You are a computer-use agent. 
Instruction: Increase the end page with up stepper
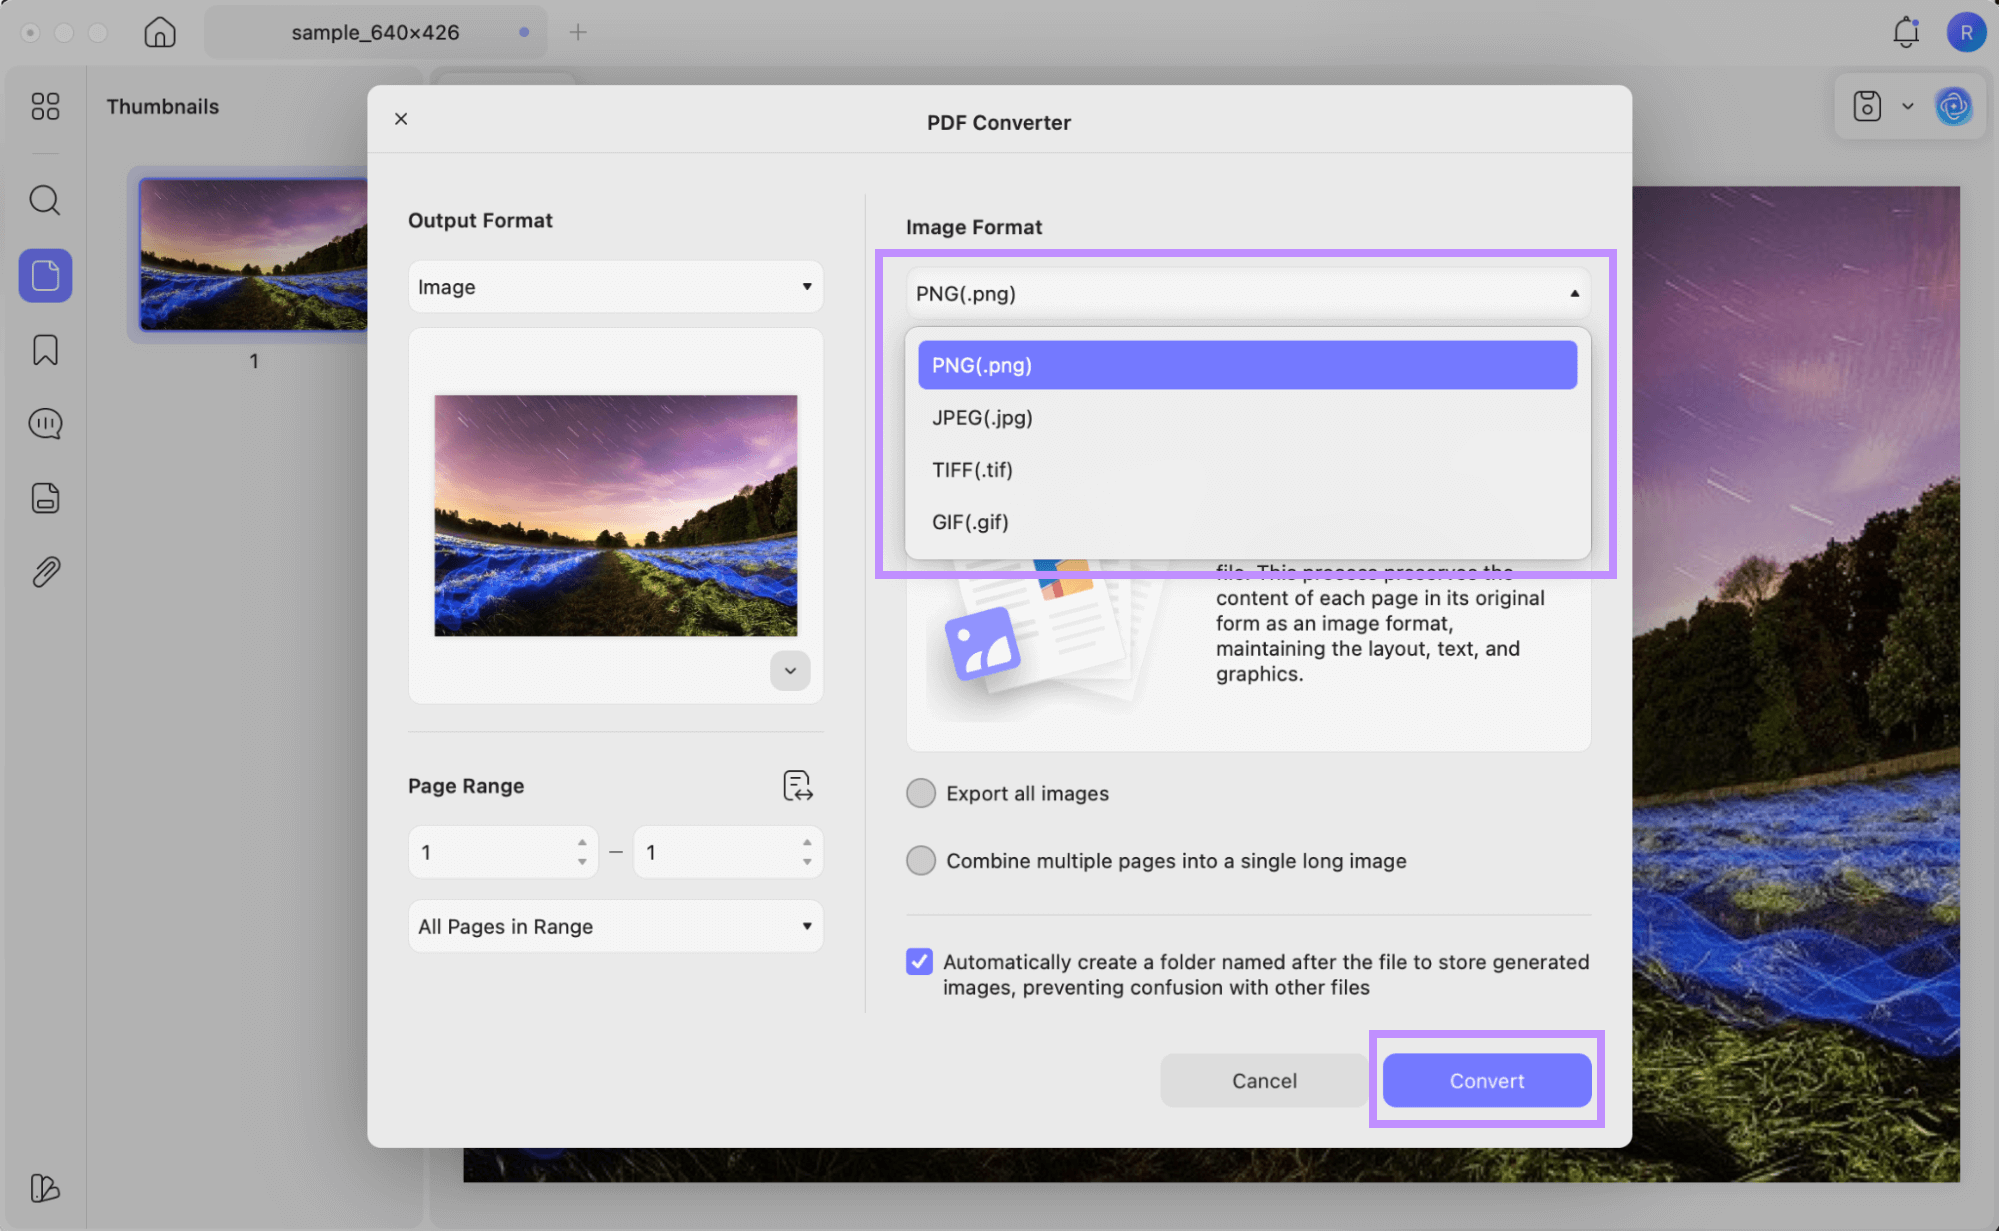[807, 842]
